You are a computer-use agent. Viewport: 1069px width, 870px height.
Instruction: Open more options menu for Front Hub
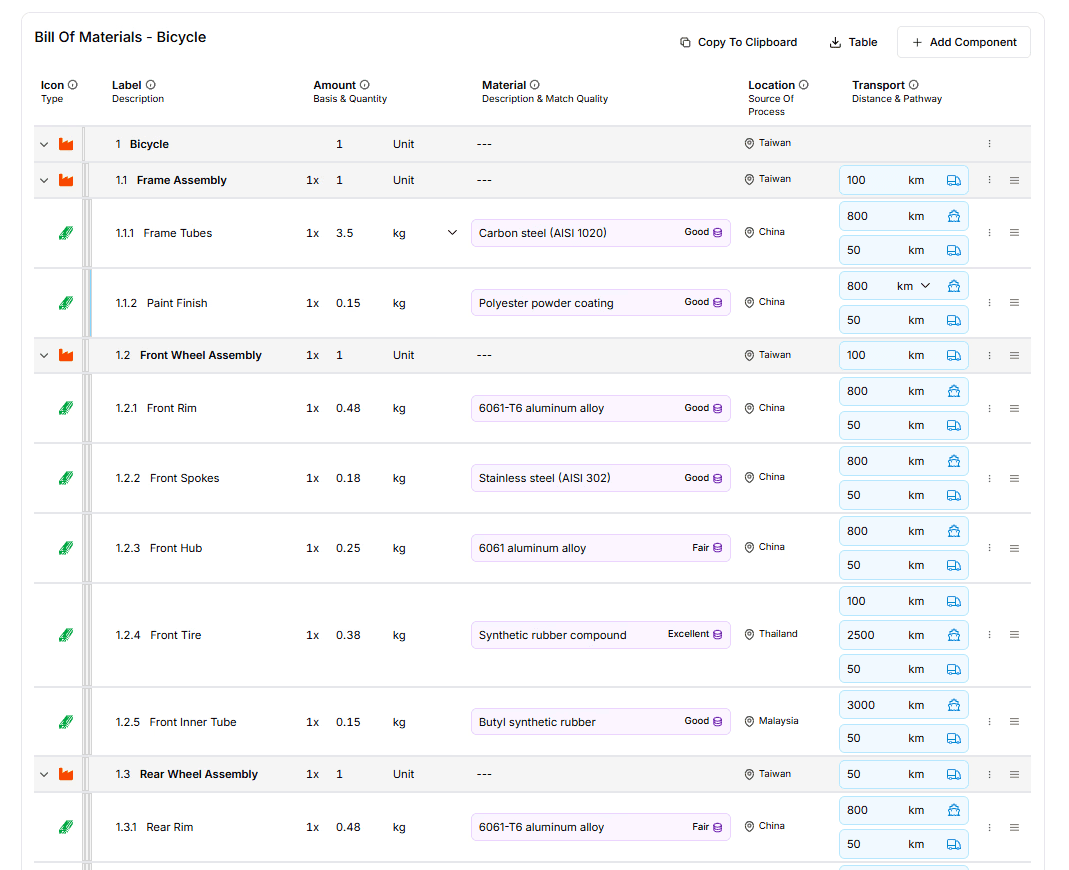tap(989, 548)
